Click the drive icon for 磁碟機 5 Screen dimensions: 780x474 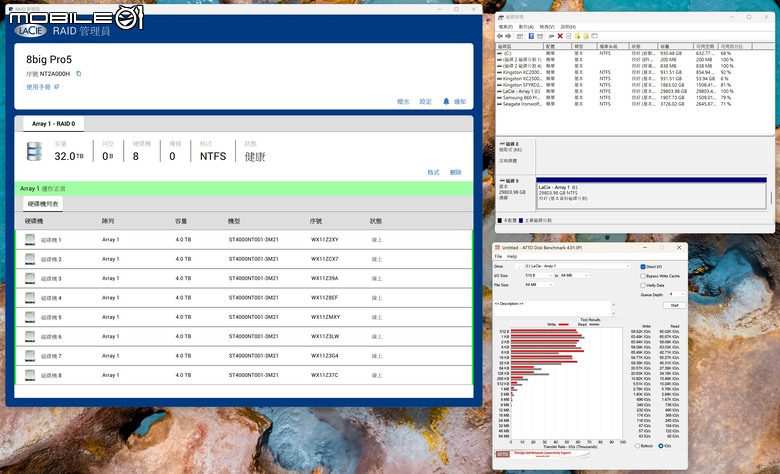[30, 317]
